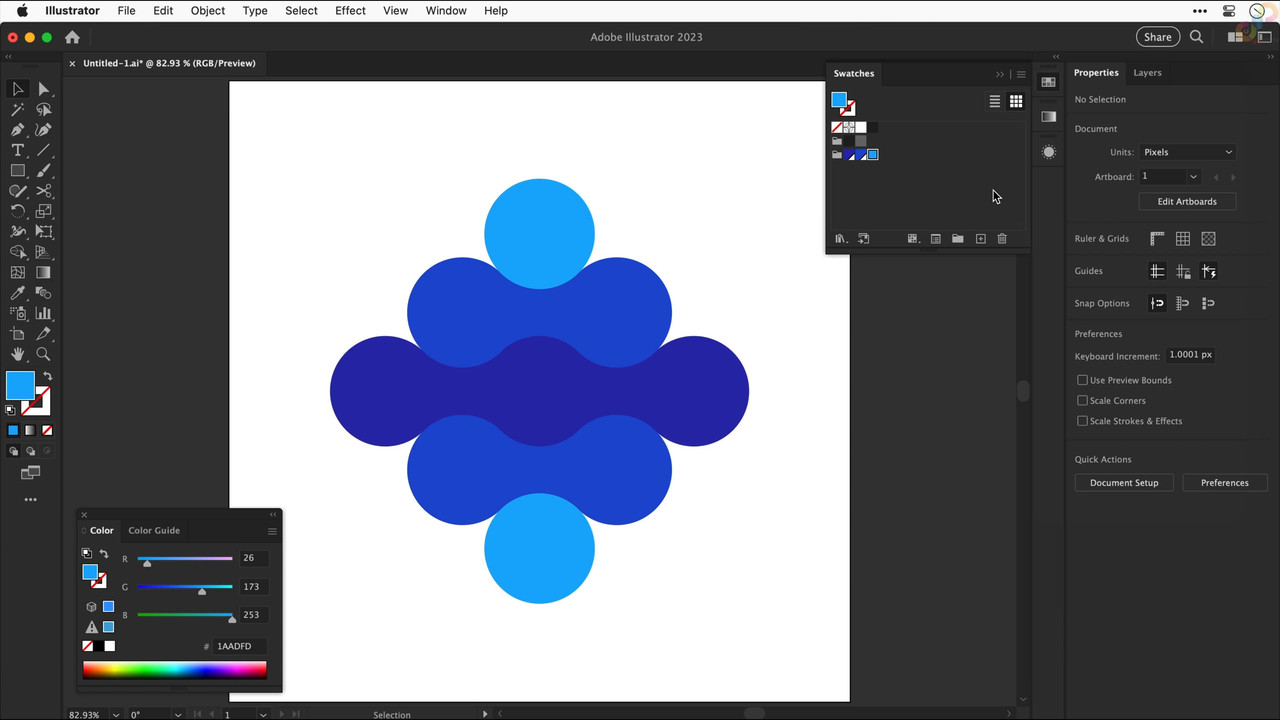Click the Share button
The height and width of the screenshot is (720, 1280).
click(1158, 37)
